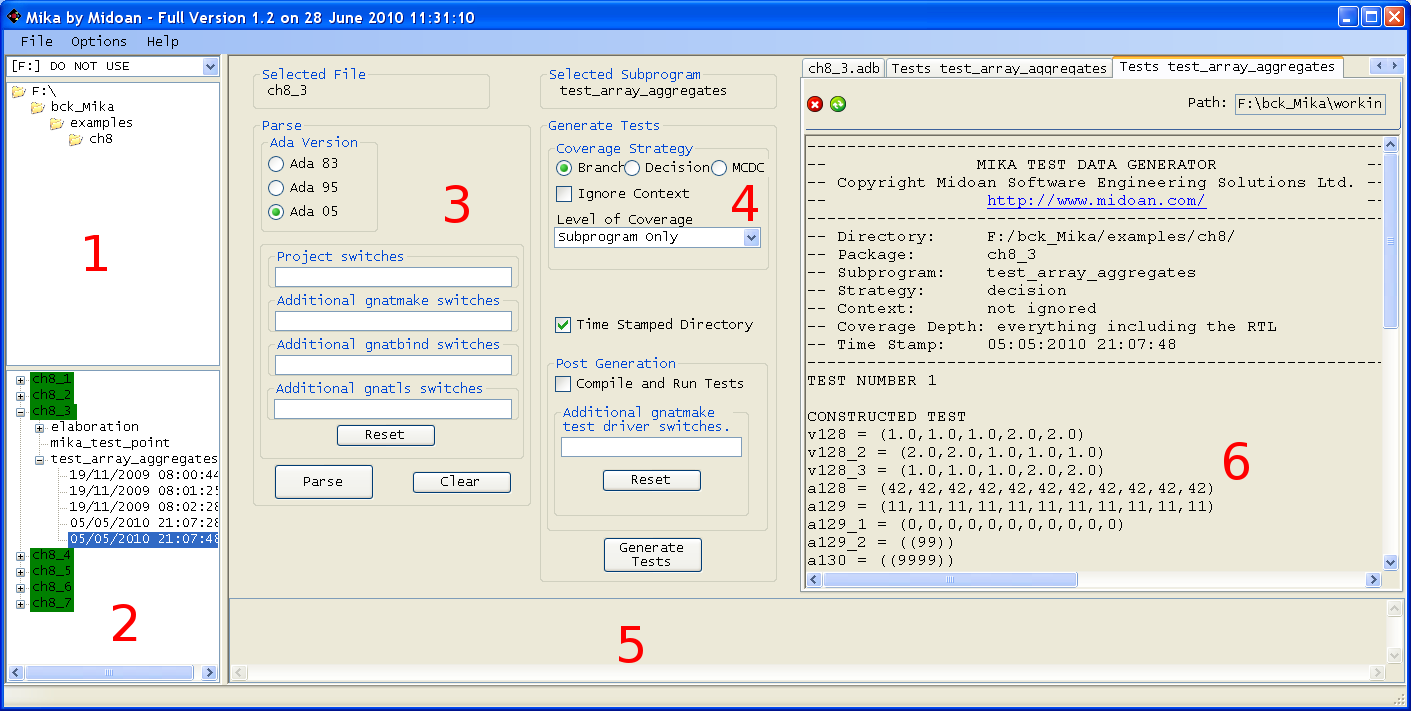Collapse the ch8_3 tree node
Viewport: 1411px width, 711px height.
(20, 412)
